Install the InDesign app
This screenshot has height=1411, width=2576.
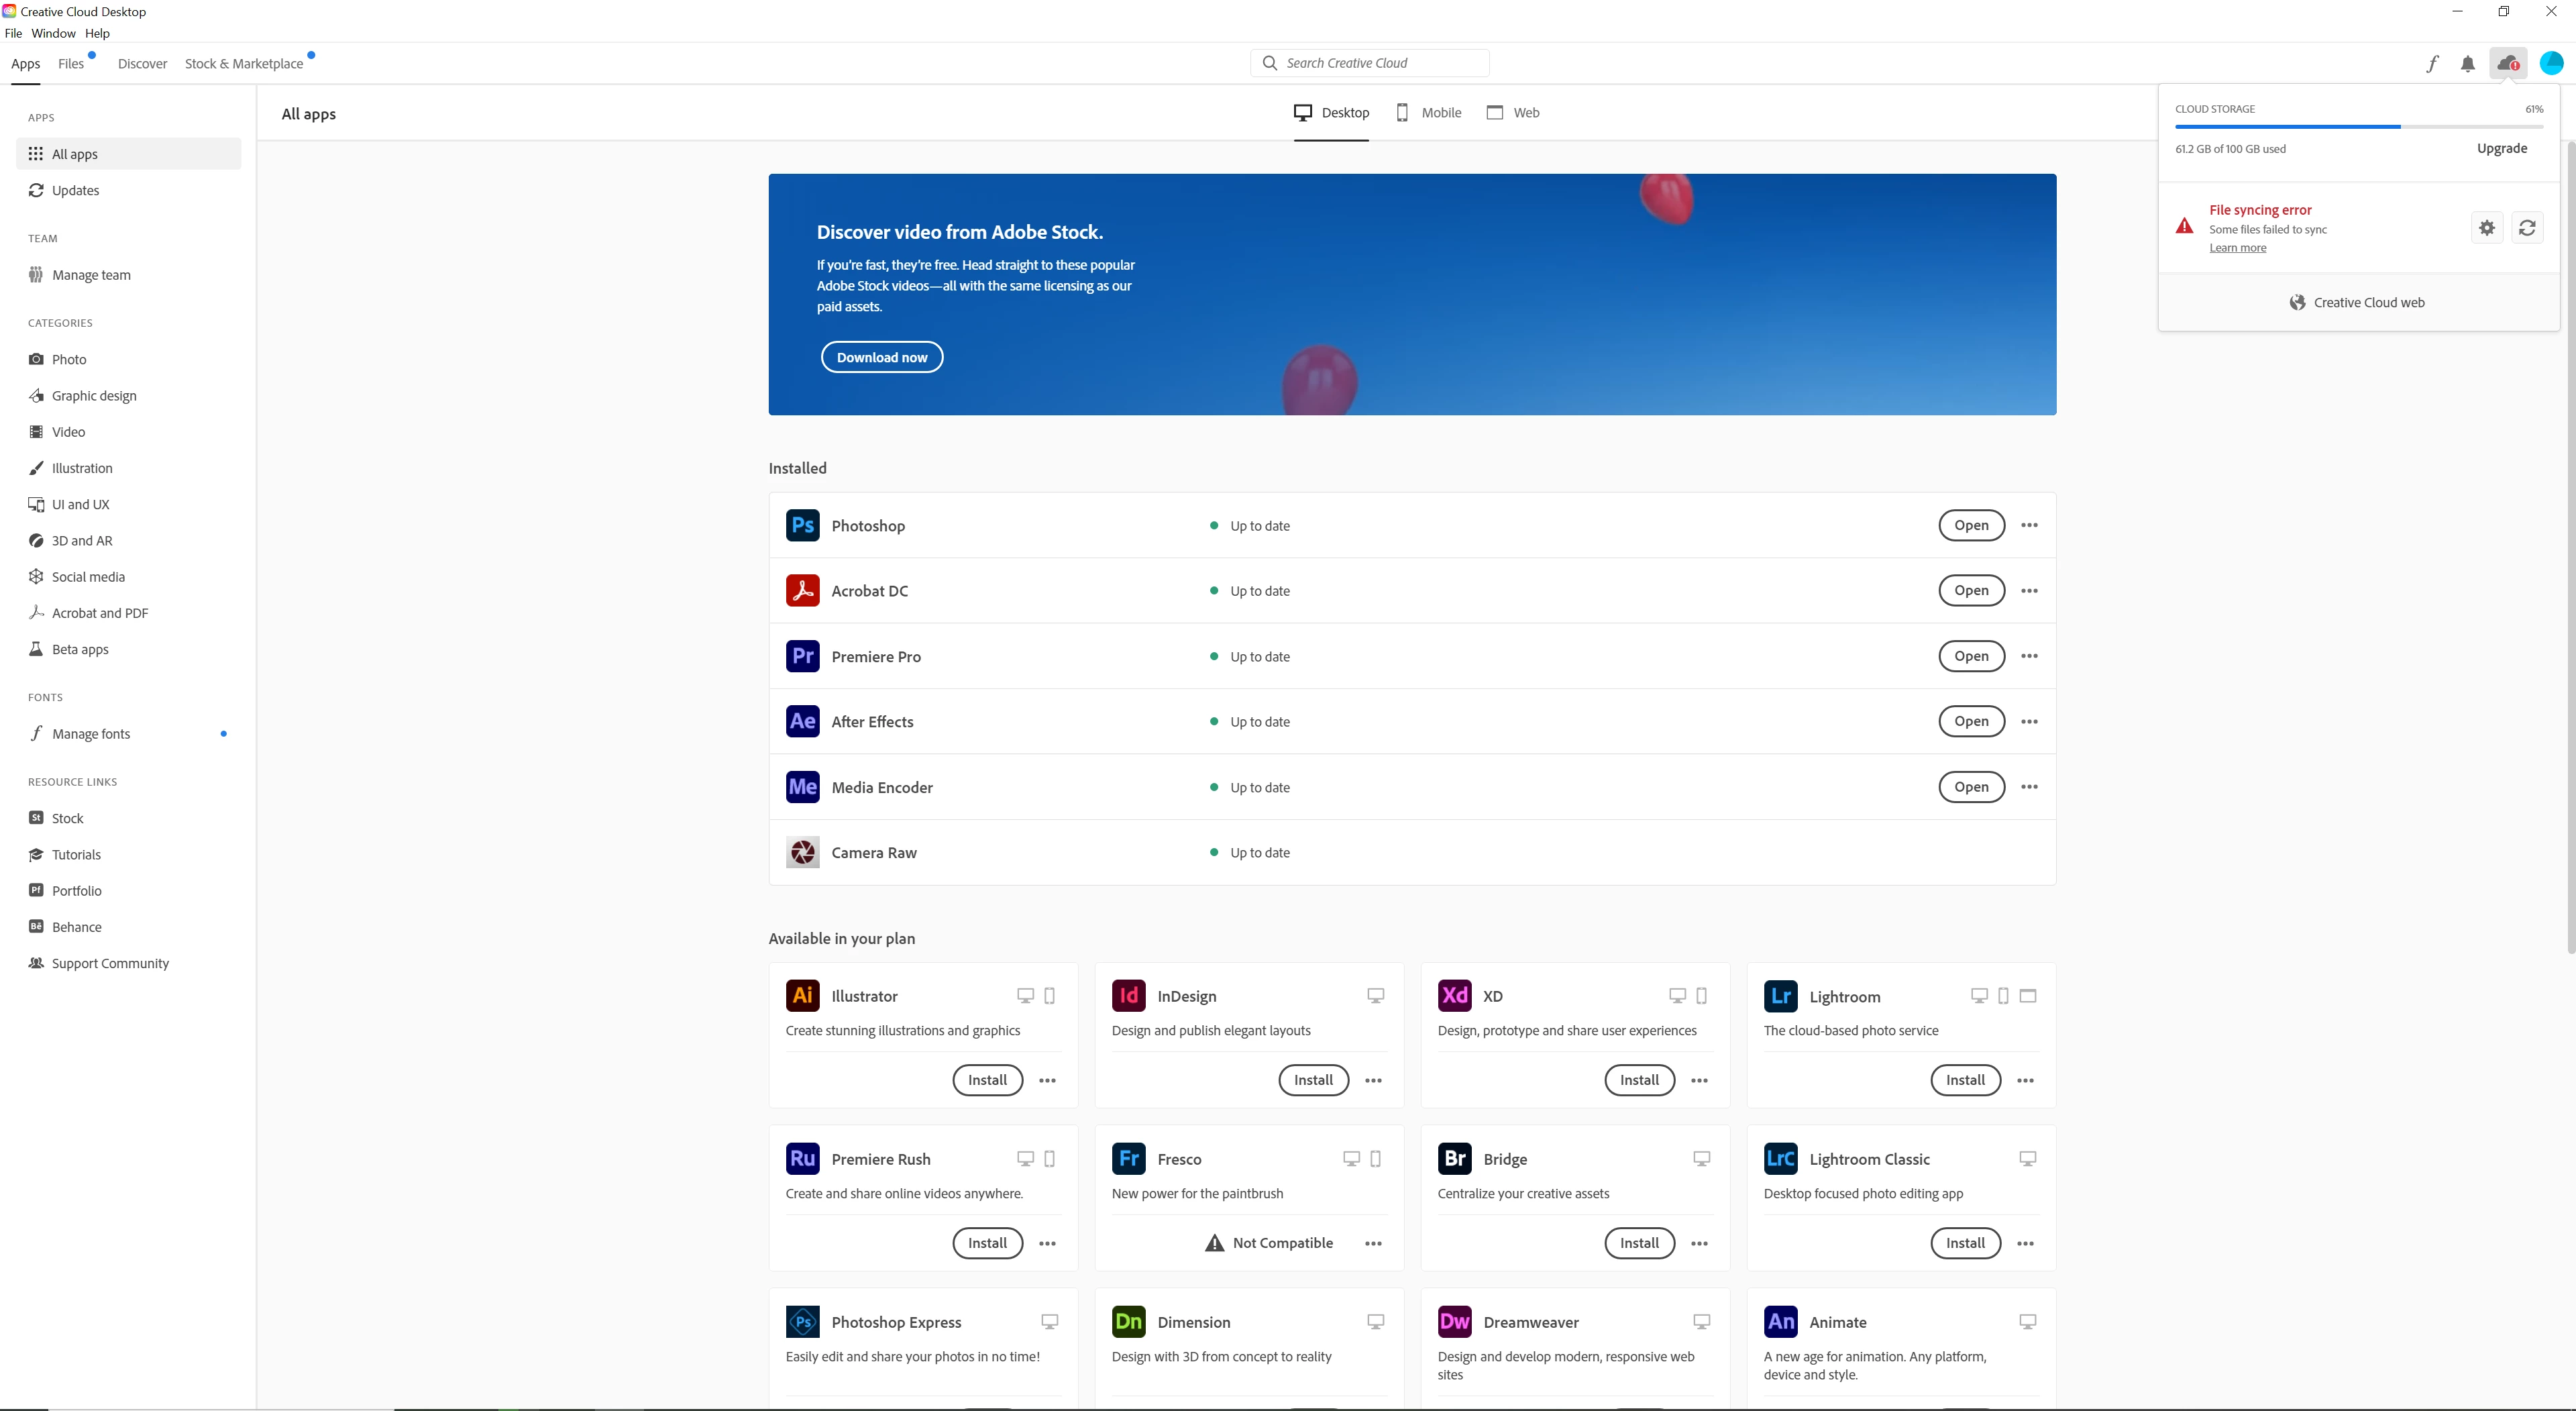(x=1313, y=1080)
